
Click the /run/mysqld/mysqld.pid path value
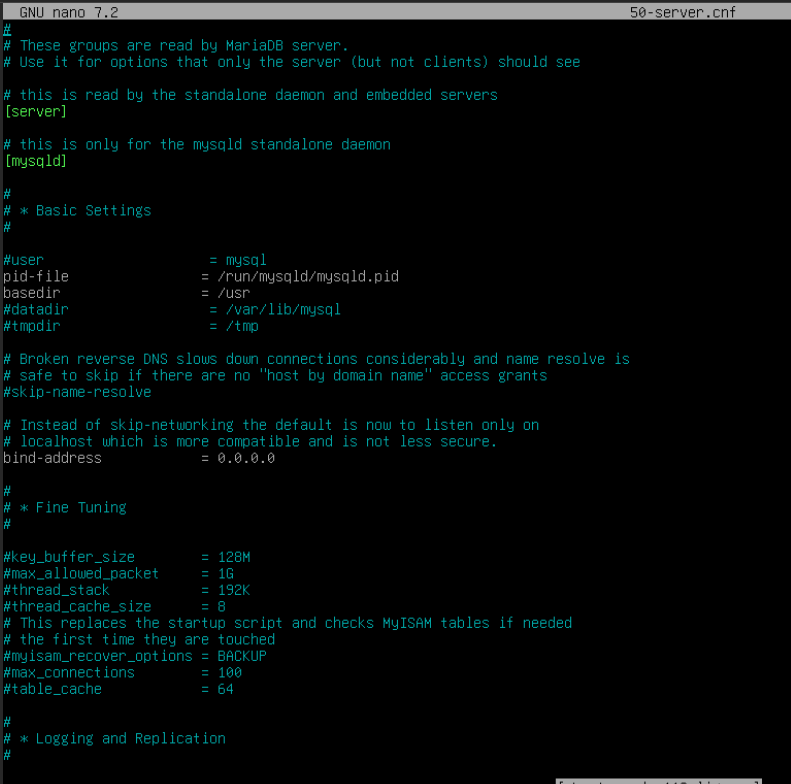[308, 276]
